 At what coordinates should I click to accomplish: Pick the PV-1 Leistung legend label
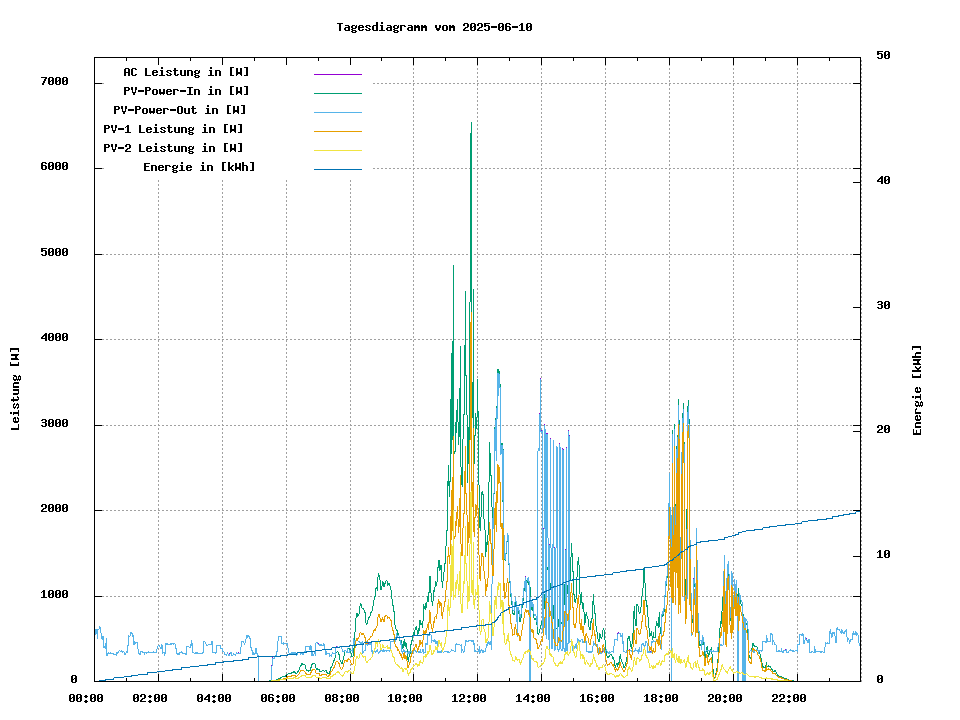(173, 129)
